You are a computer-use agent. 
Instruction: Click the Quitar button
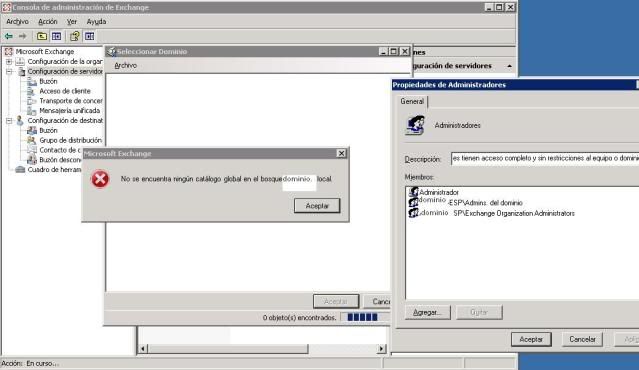pos(479,313)
